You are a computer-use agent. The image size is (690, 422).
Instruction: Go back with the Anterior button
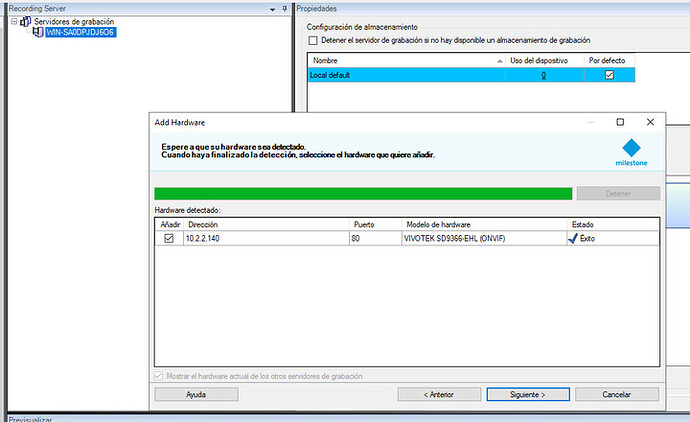[434, 395]
